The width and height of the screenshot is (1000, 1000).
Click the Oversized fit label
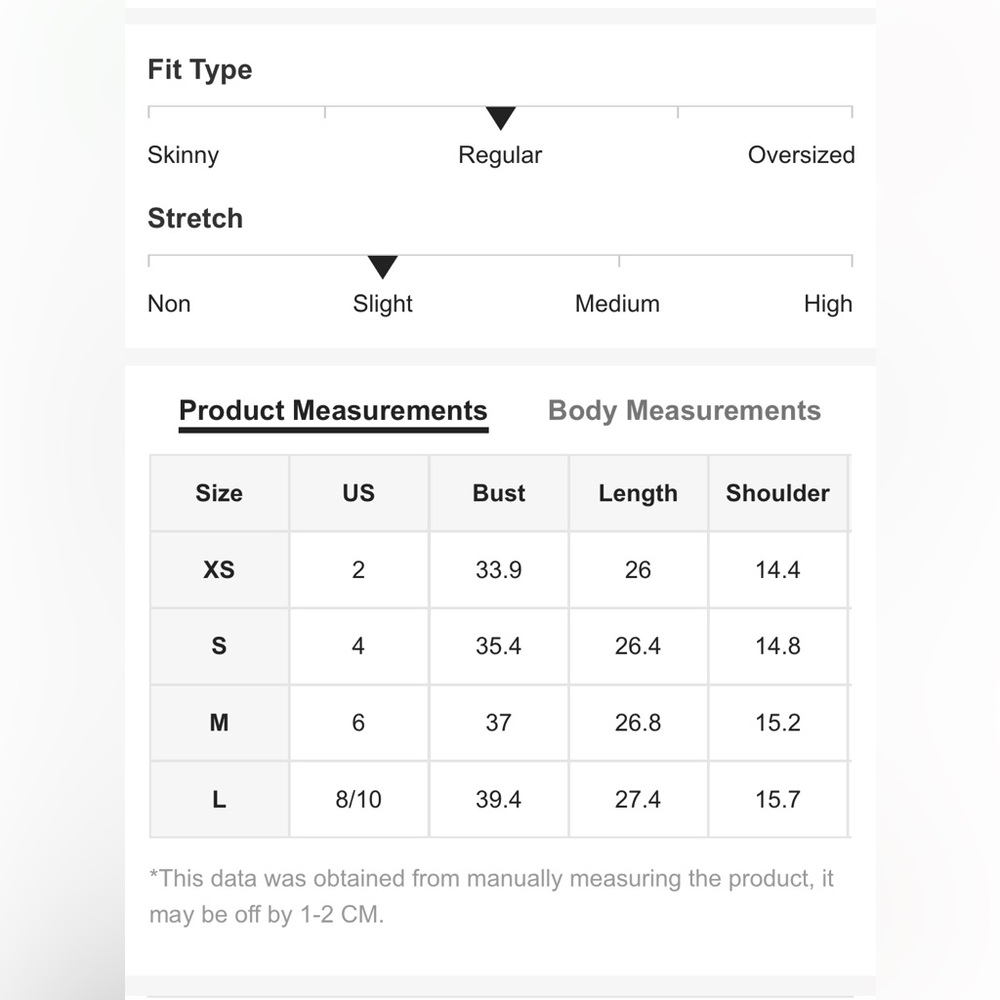801,155
